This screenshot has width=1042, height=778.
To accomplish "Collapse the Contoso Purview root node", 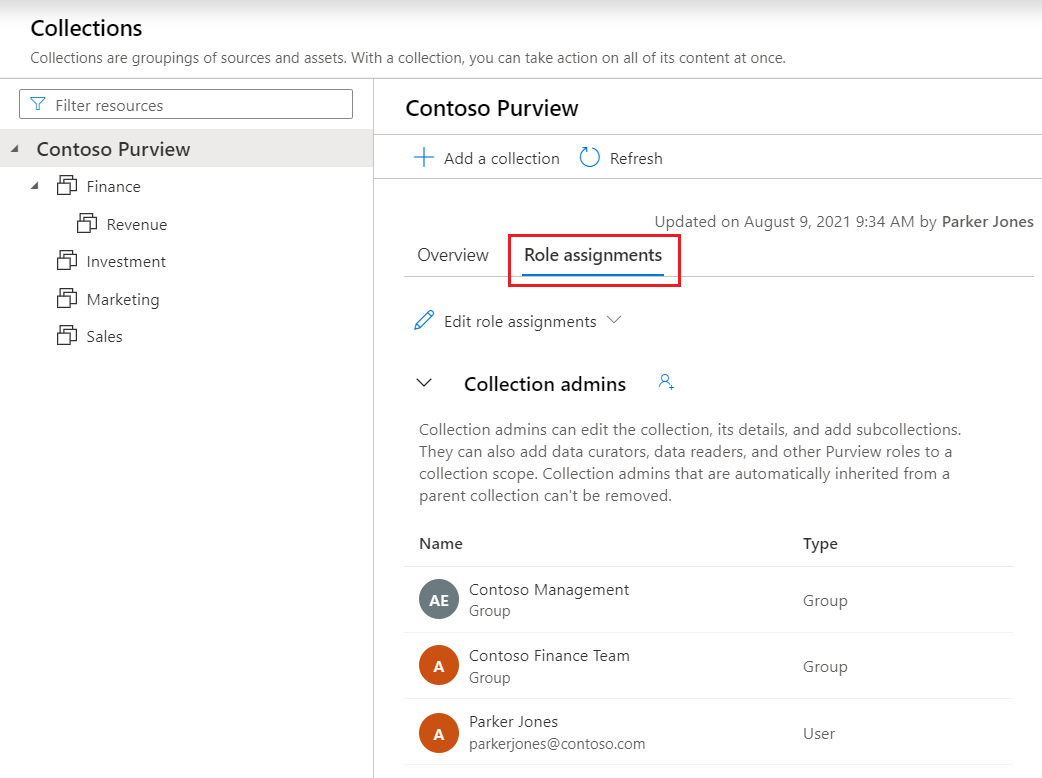I will (x=16, y=148).
